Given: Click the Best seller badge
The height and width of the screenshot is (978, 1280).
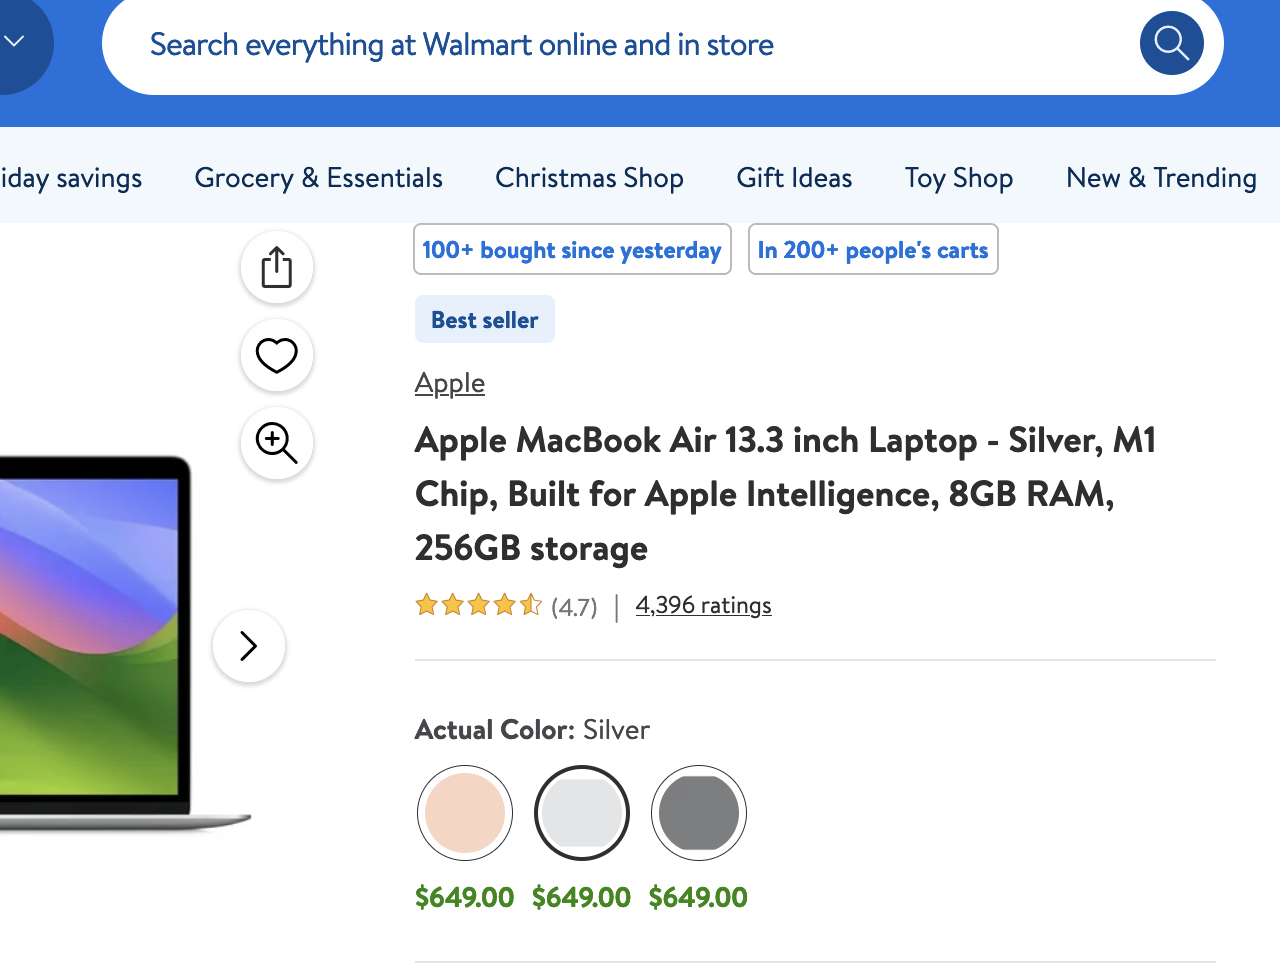Looking at the screenshot, I should tap(484, 319).
